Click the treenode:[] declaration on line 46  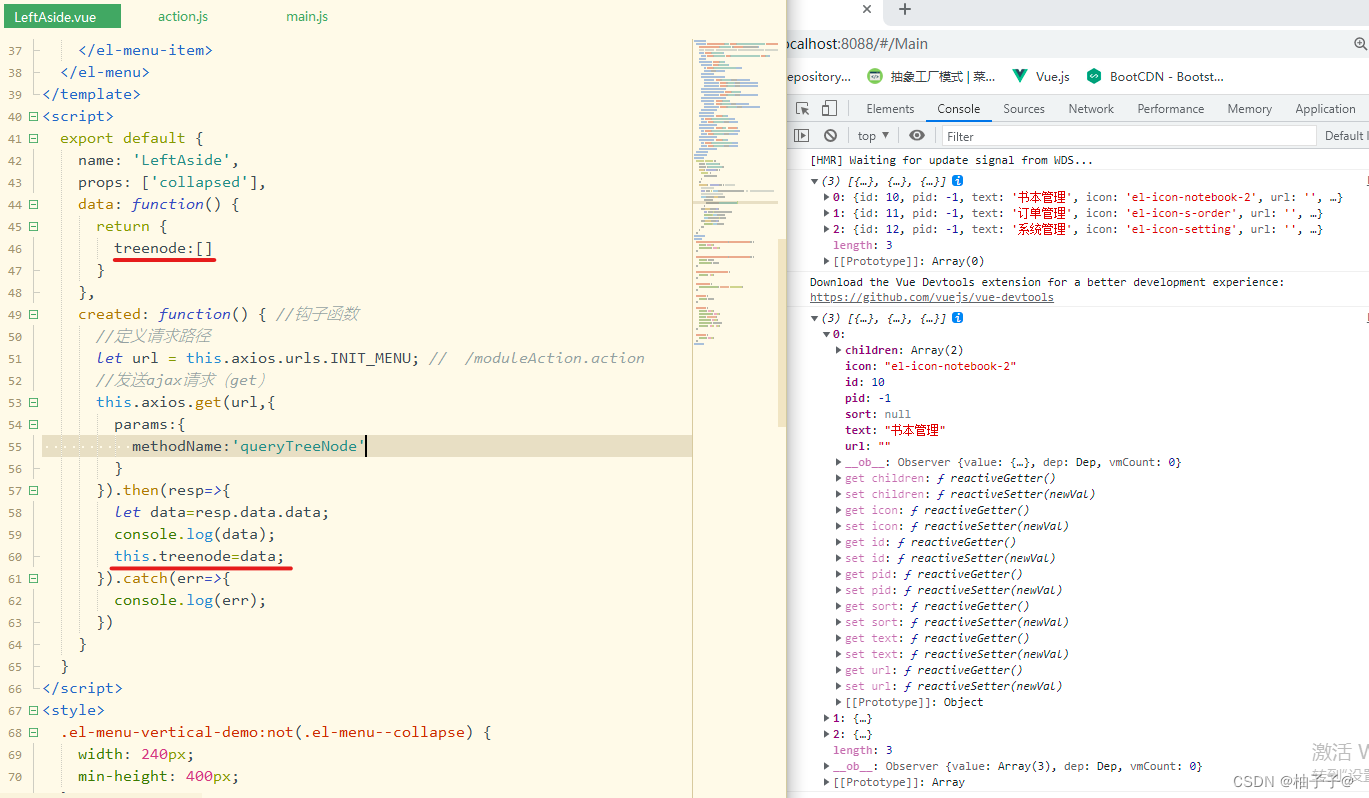pos(163,248)
